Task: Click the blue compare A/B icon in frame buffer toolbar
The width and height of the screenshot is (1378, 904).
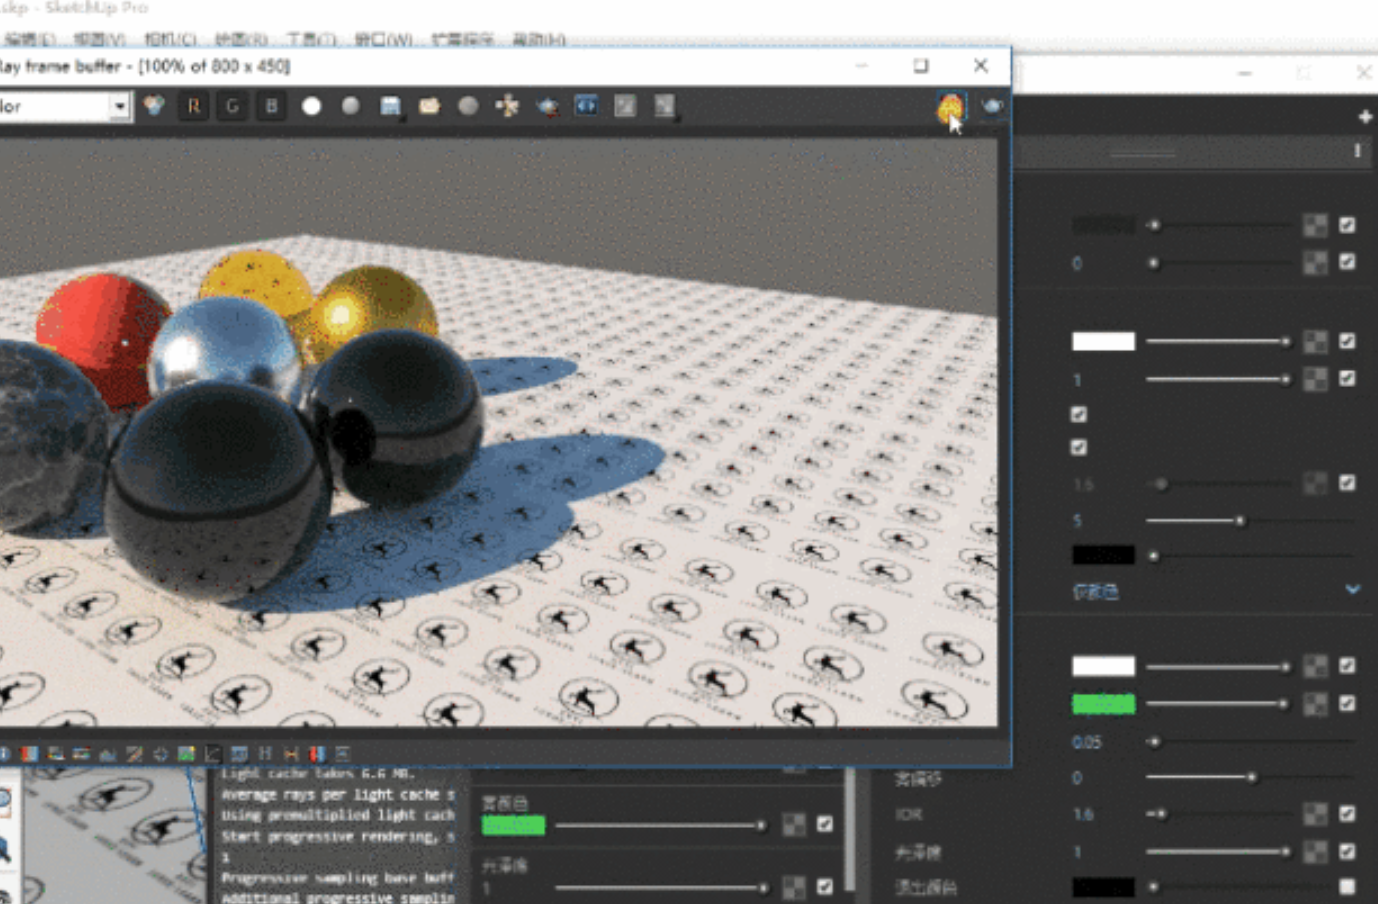Action: pyautogui.click(x=586, y=106)
